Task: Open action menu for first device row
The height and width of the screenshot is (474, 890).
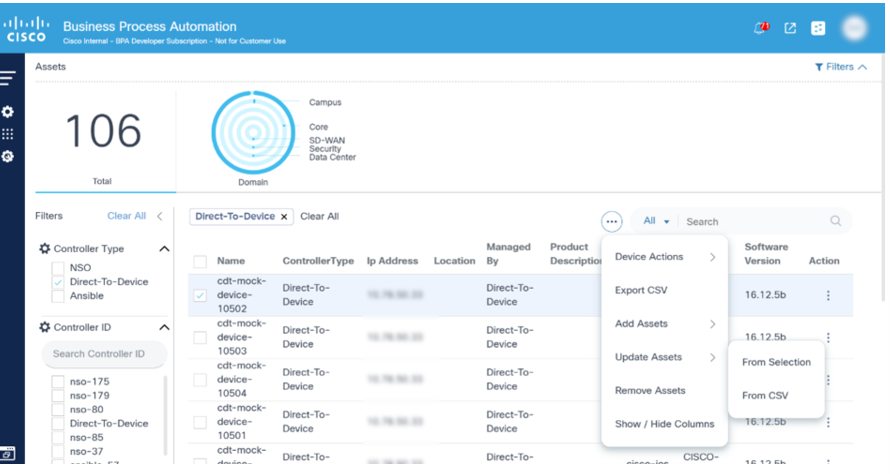Action: [x=827, y=295]
